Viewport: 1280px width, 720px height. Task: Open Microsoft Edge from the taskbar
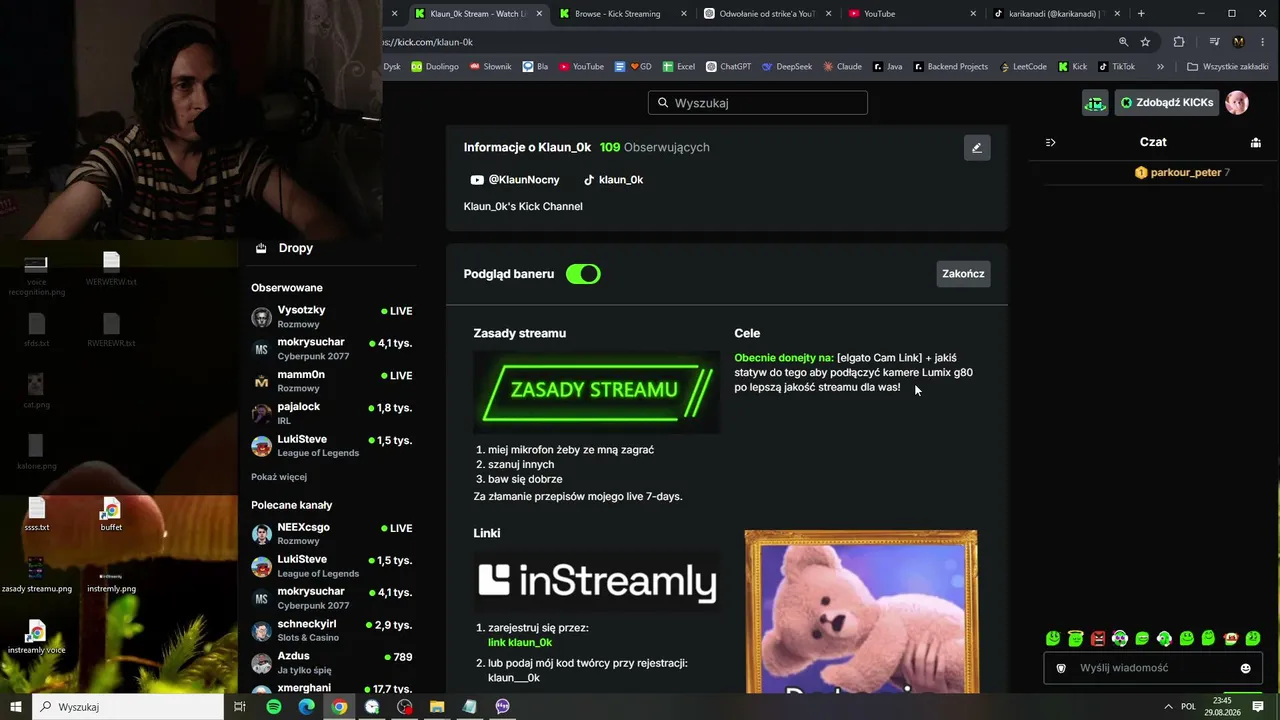pos(307,707)
